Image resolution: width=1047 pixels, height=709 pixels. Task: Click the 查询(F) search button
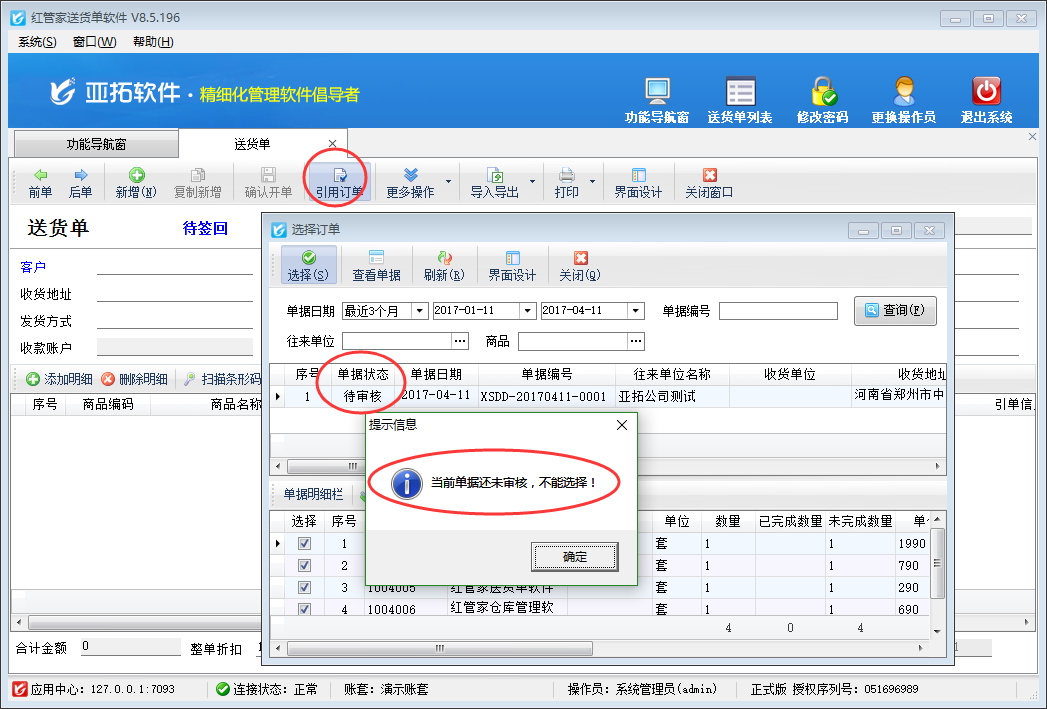click(895, 311)
